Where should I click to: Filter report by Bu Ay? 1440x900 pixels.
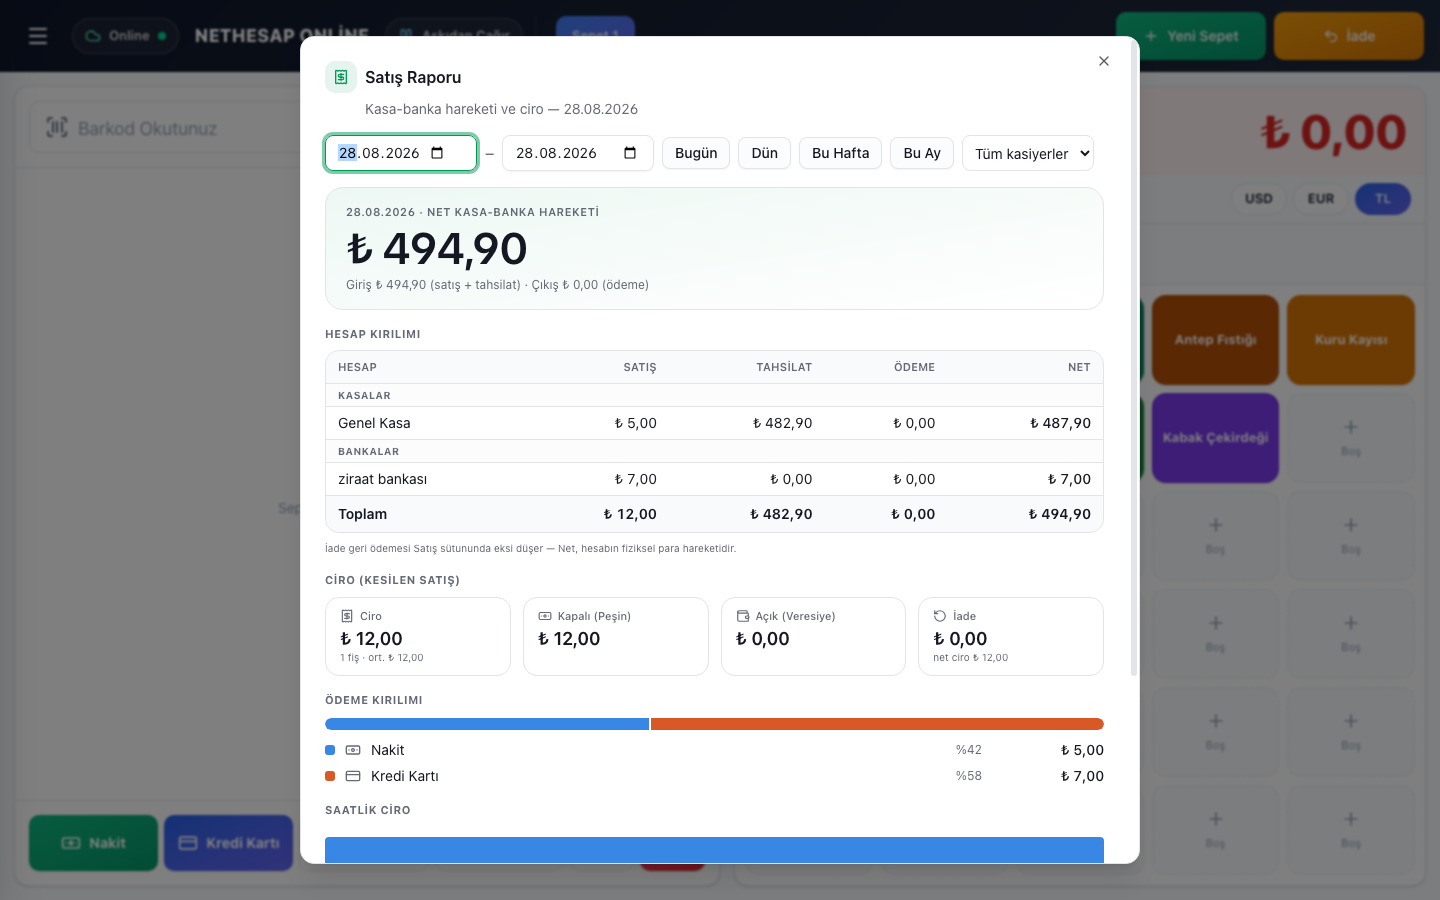[922, 153]
